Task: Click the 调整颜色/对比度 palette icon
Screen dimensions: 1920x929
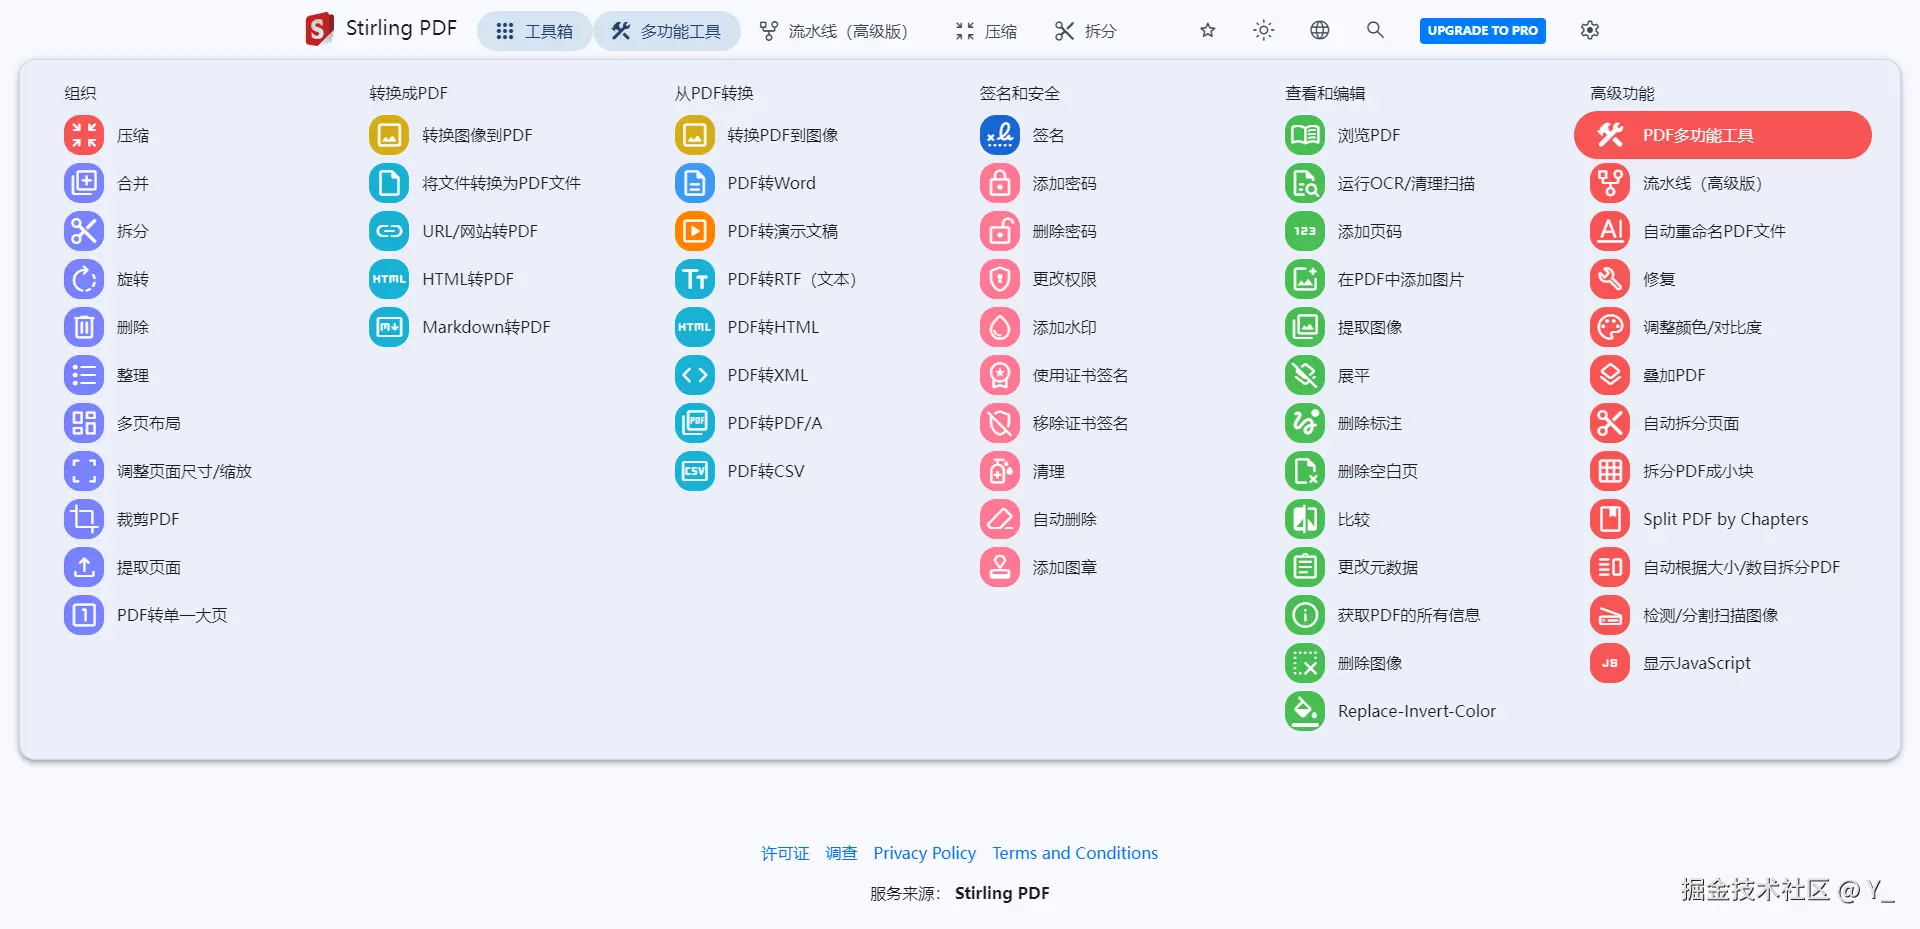Action: tap(1610, 327)
